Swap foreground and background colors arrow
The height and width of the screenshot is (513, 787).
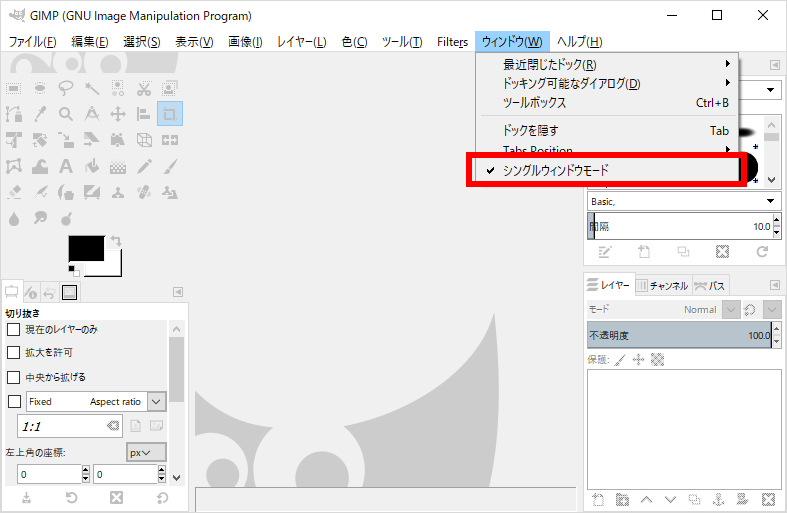[x=116, y=241]
